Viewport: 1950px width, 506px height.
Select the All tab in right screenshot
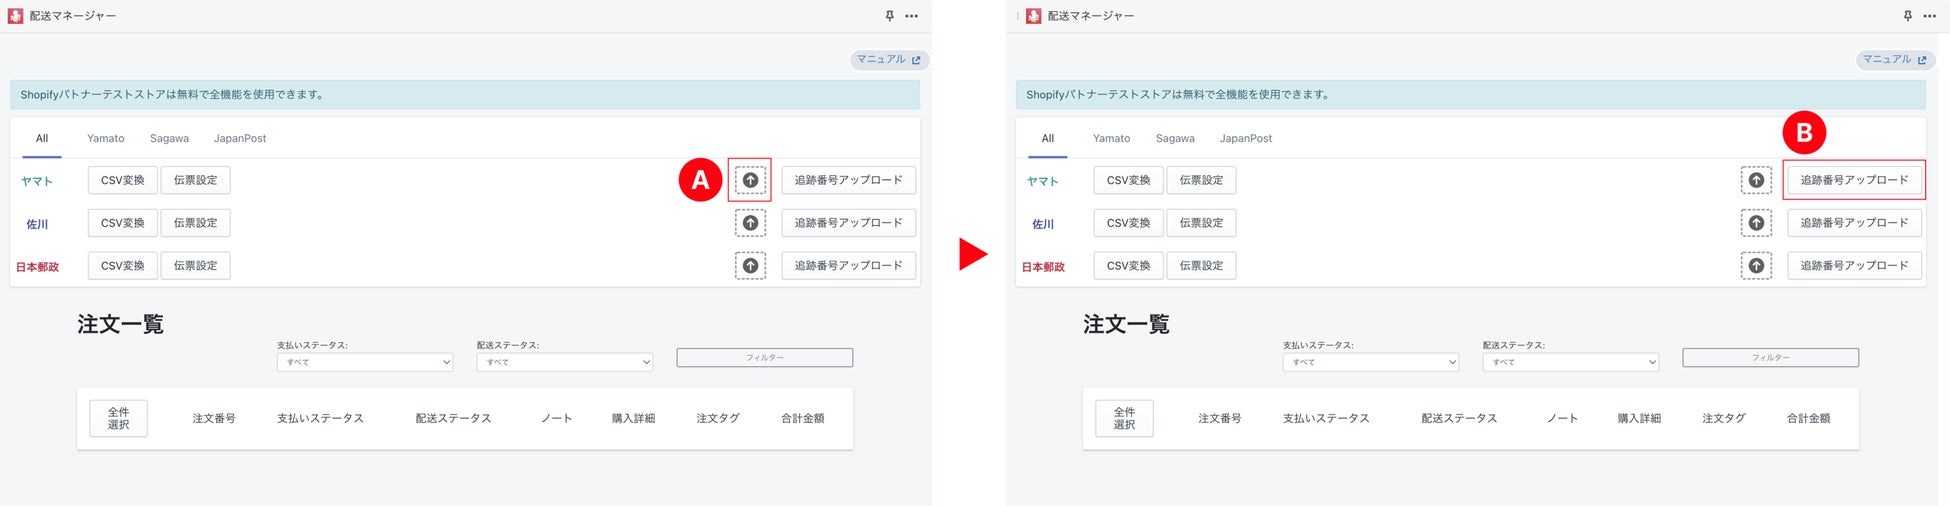1048,138
